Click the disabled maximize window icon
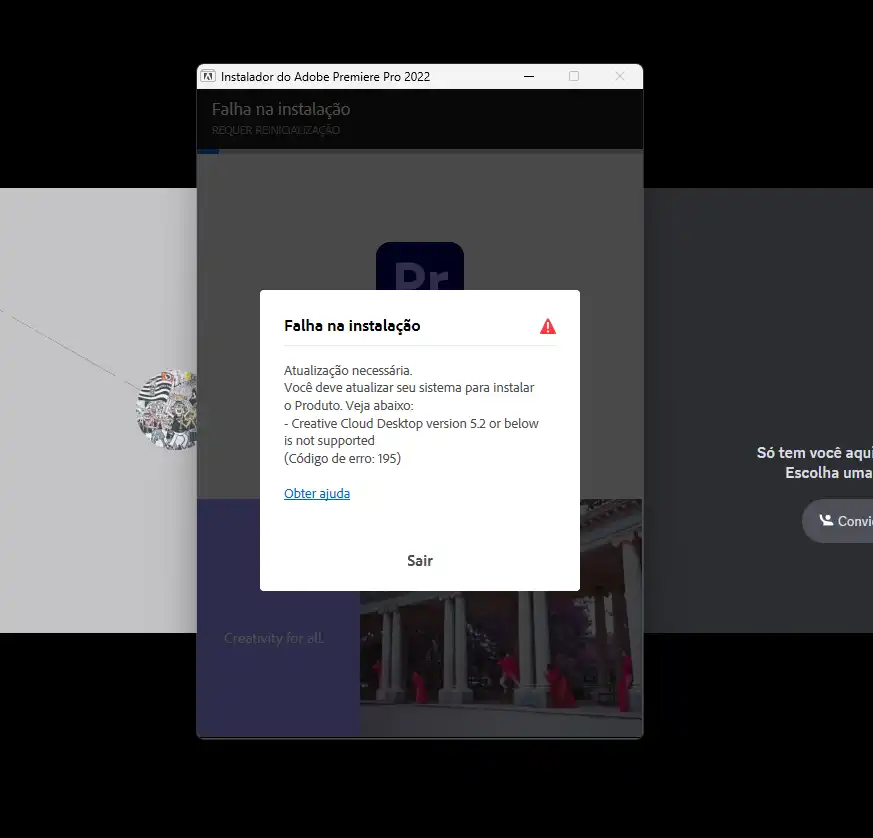The image size is (873, 838). pos(574,76)
